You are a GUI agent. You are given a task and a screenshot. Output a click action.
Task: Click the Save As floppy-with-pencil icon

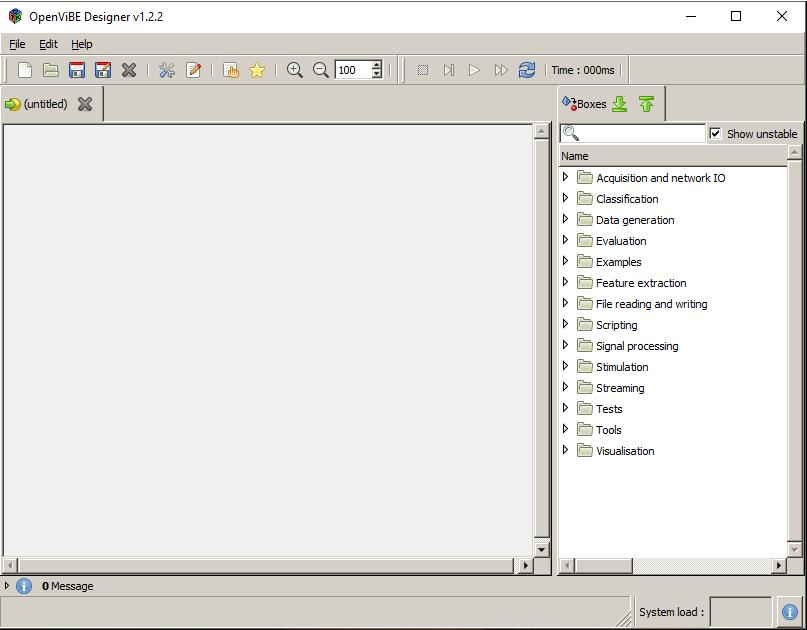(x=103, y=70)
